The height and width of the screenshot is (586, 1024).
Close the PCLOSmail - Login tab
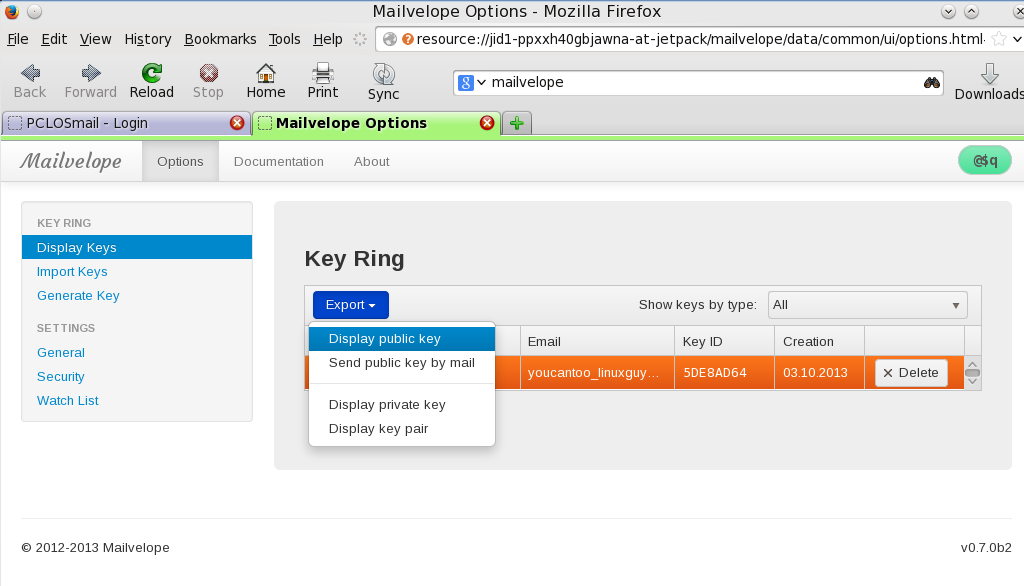[237, 123]
